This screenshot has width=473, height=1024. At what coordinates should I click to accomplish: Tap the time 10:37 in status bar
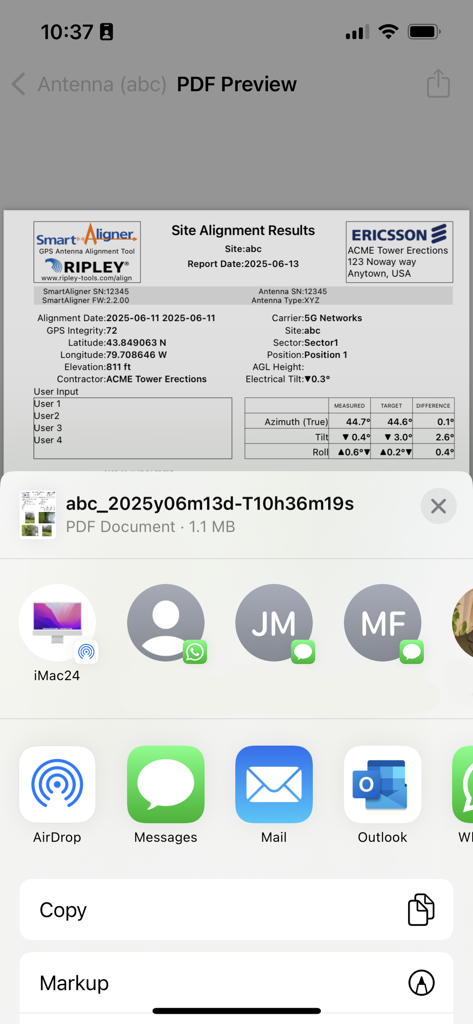tap(67, 31)
